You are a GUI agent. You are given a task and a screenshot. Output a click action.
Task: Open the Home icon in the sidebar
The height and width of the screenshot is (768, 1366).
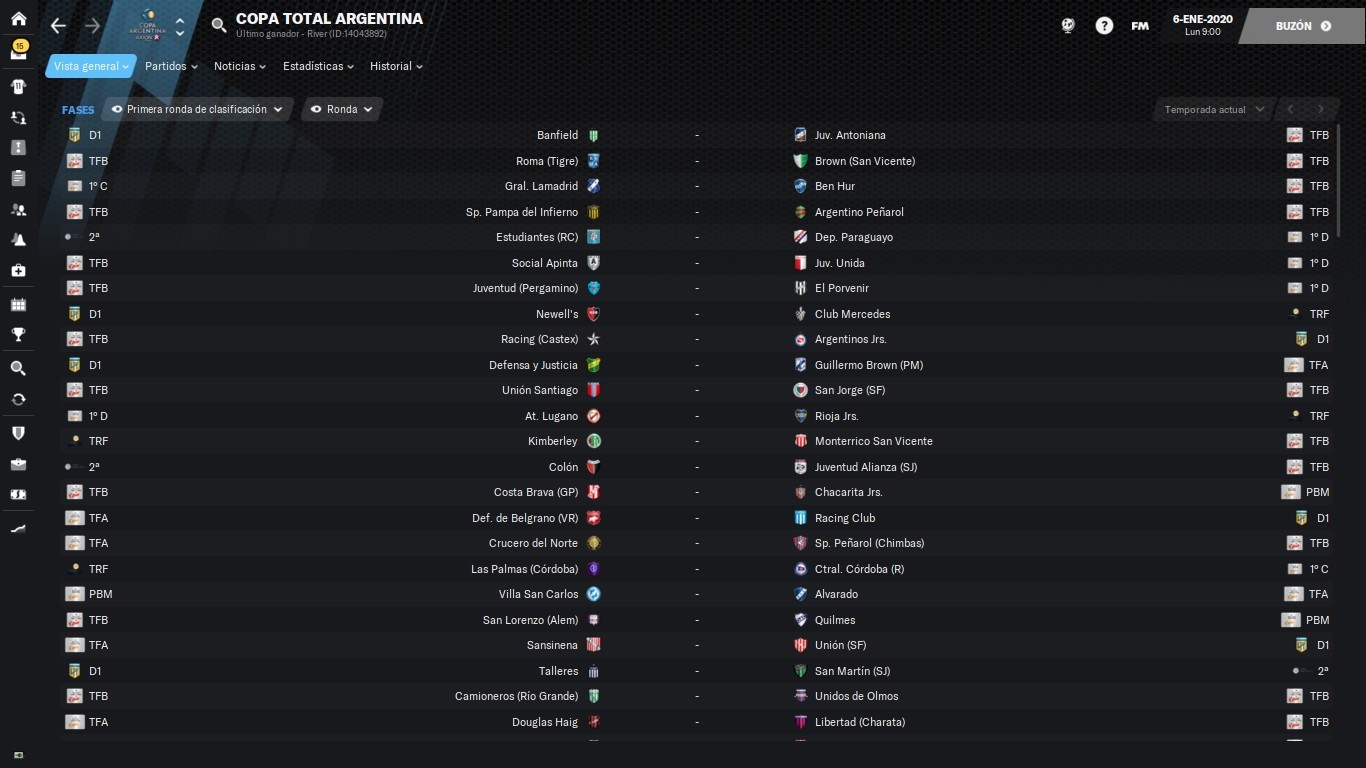[18, 18]
